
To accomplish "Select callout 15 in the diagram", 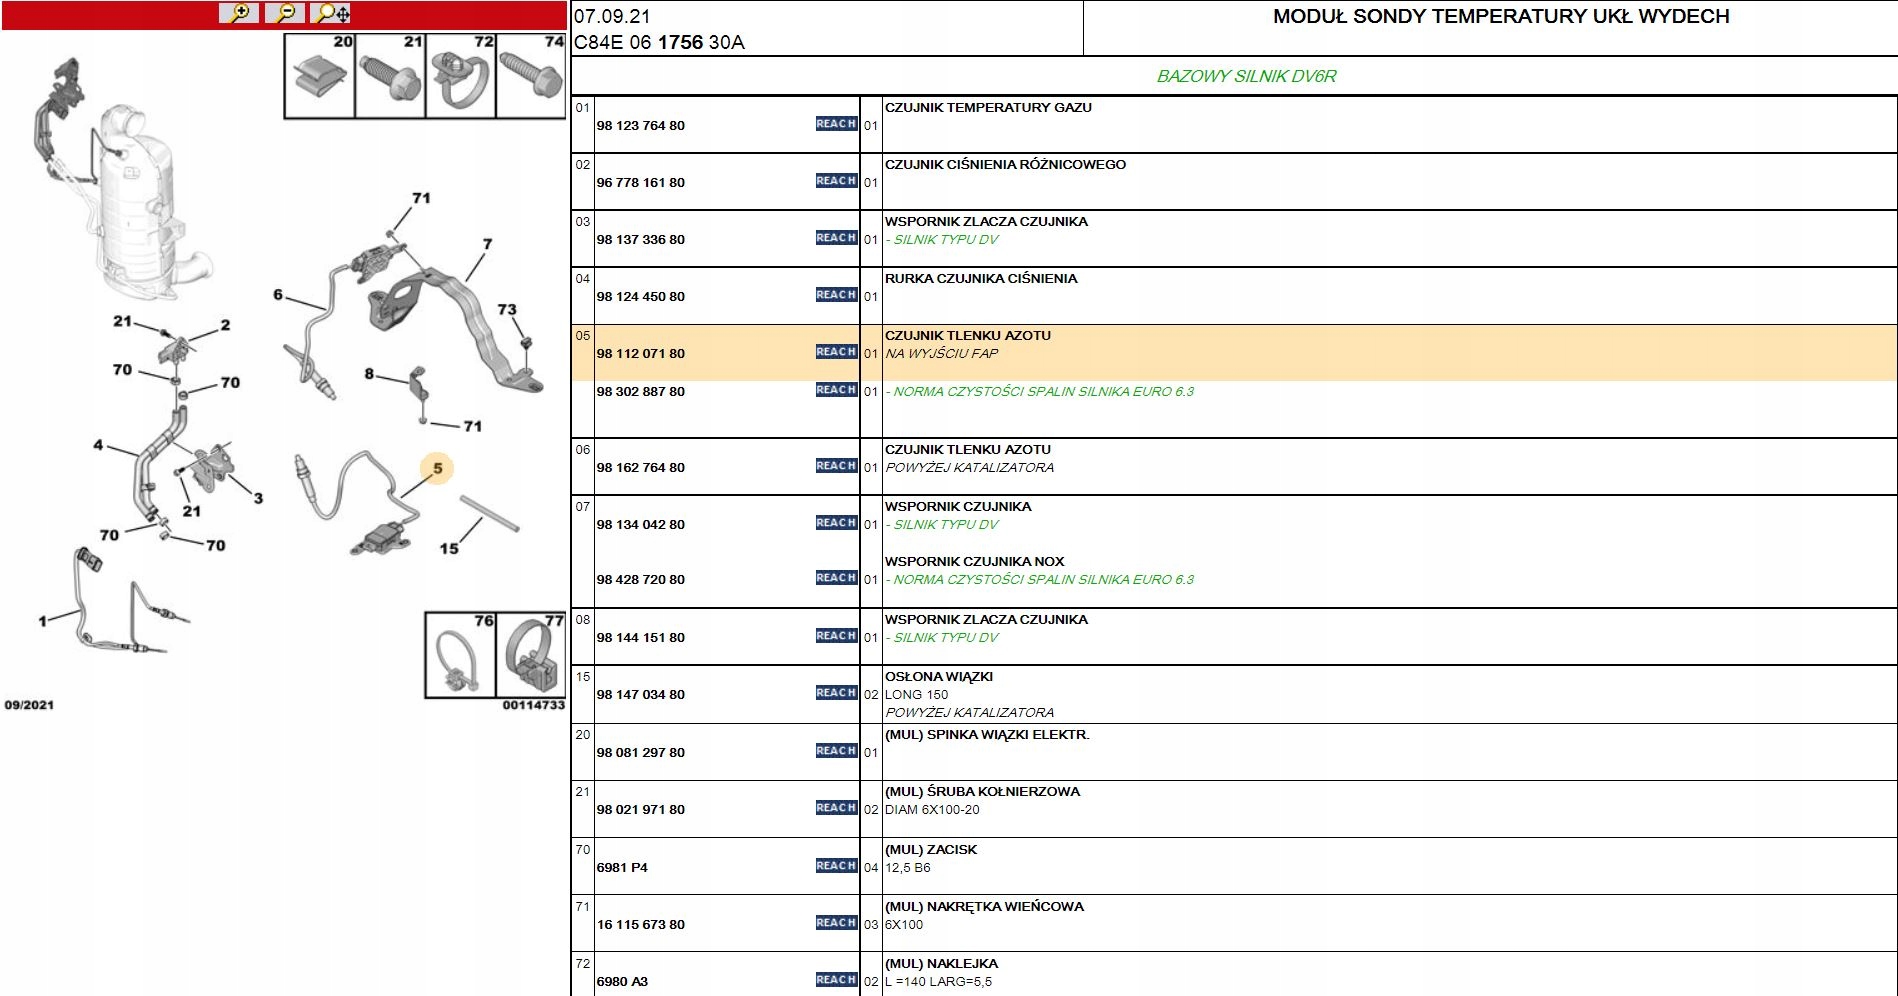I will pos(449,549).
